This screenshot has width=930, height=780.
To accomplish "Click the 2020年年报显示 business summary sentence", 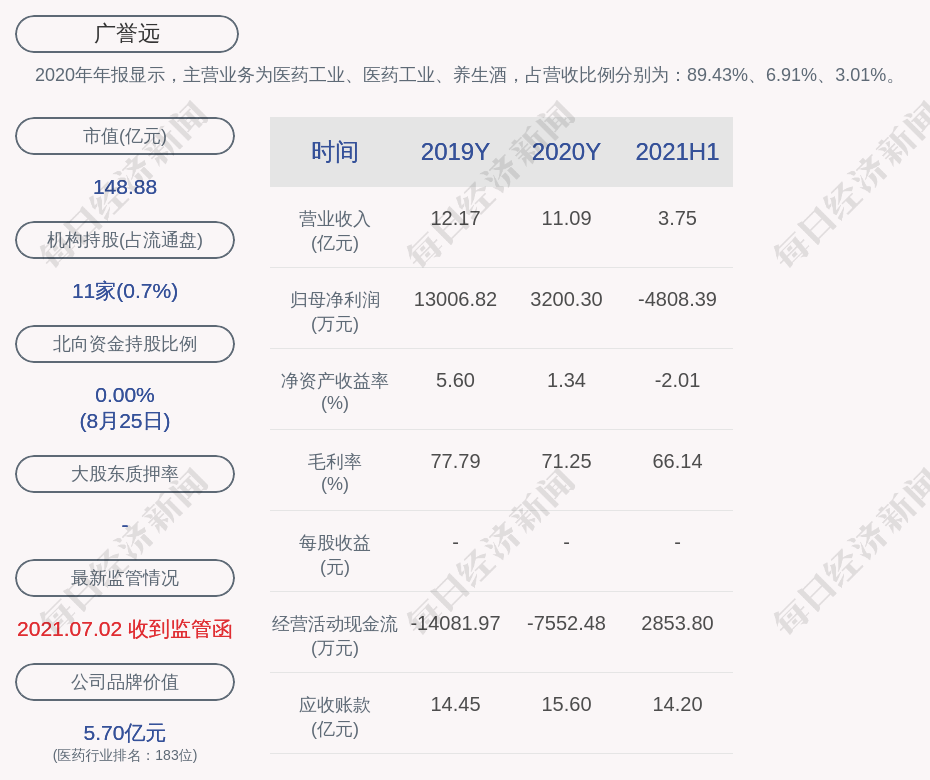I will 468,75.
